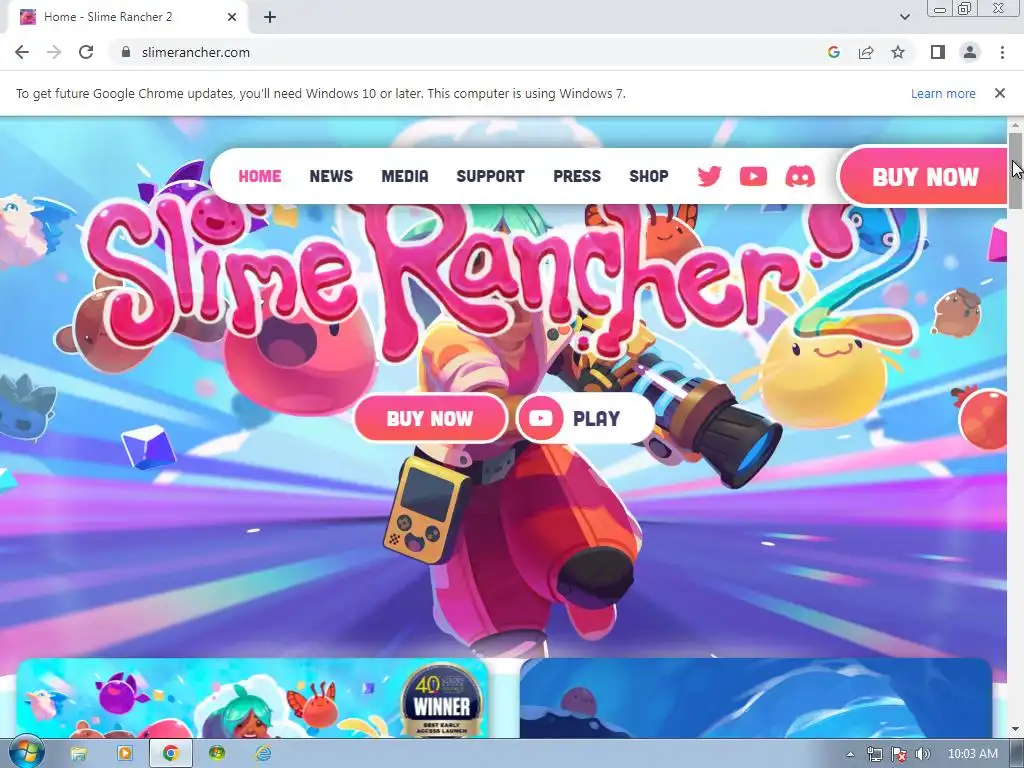Open the PRESS navigation item
1024x768 pixels.
pyautogui.click(x=577, y=176)
